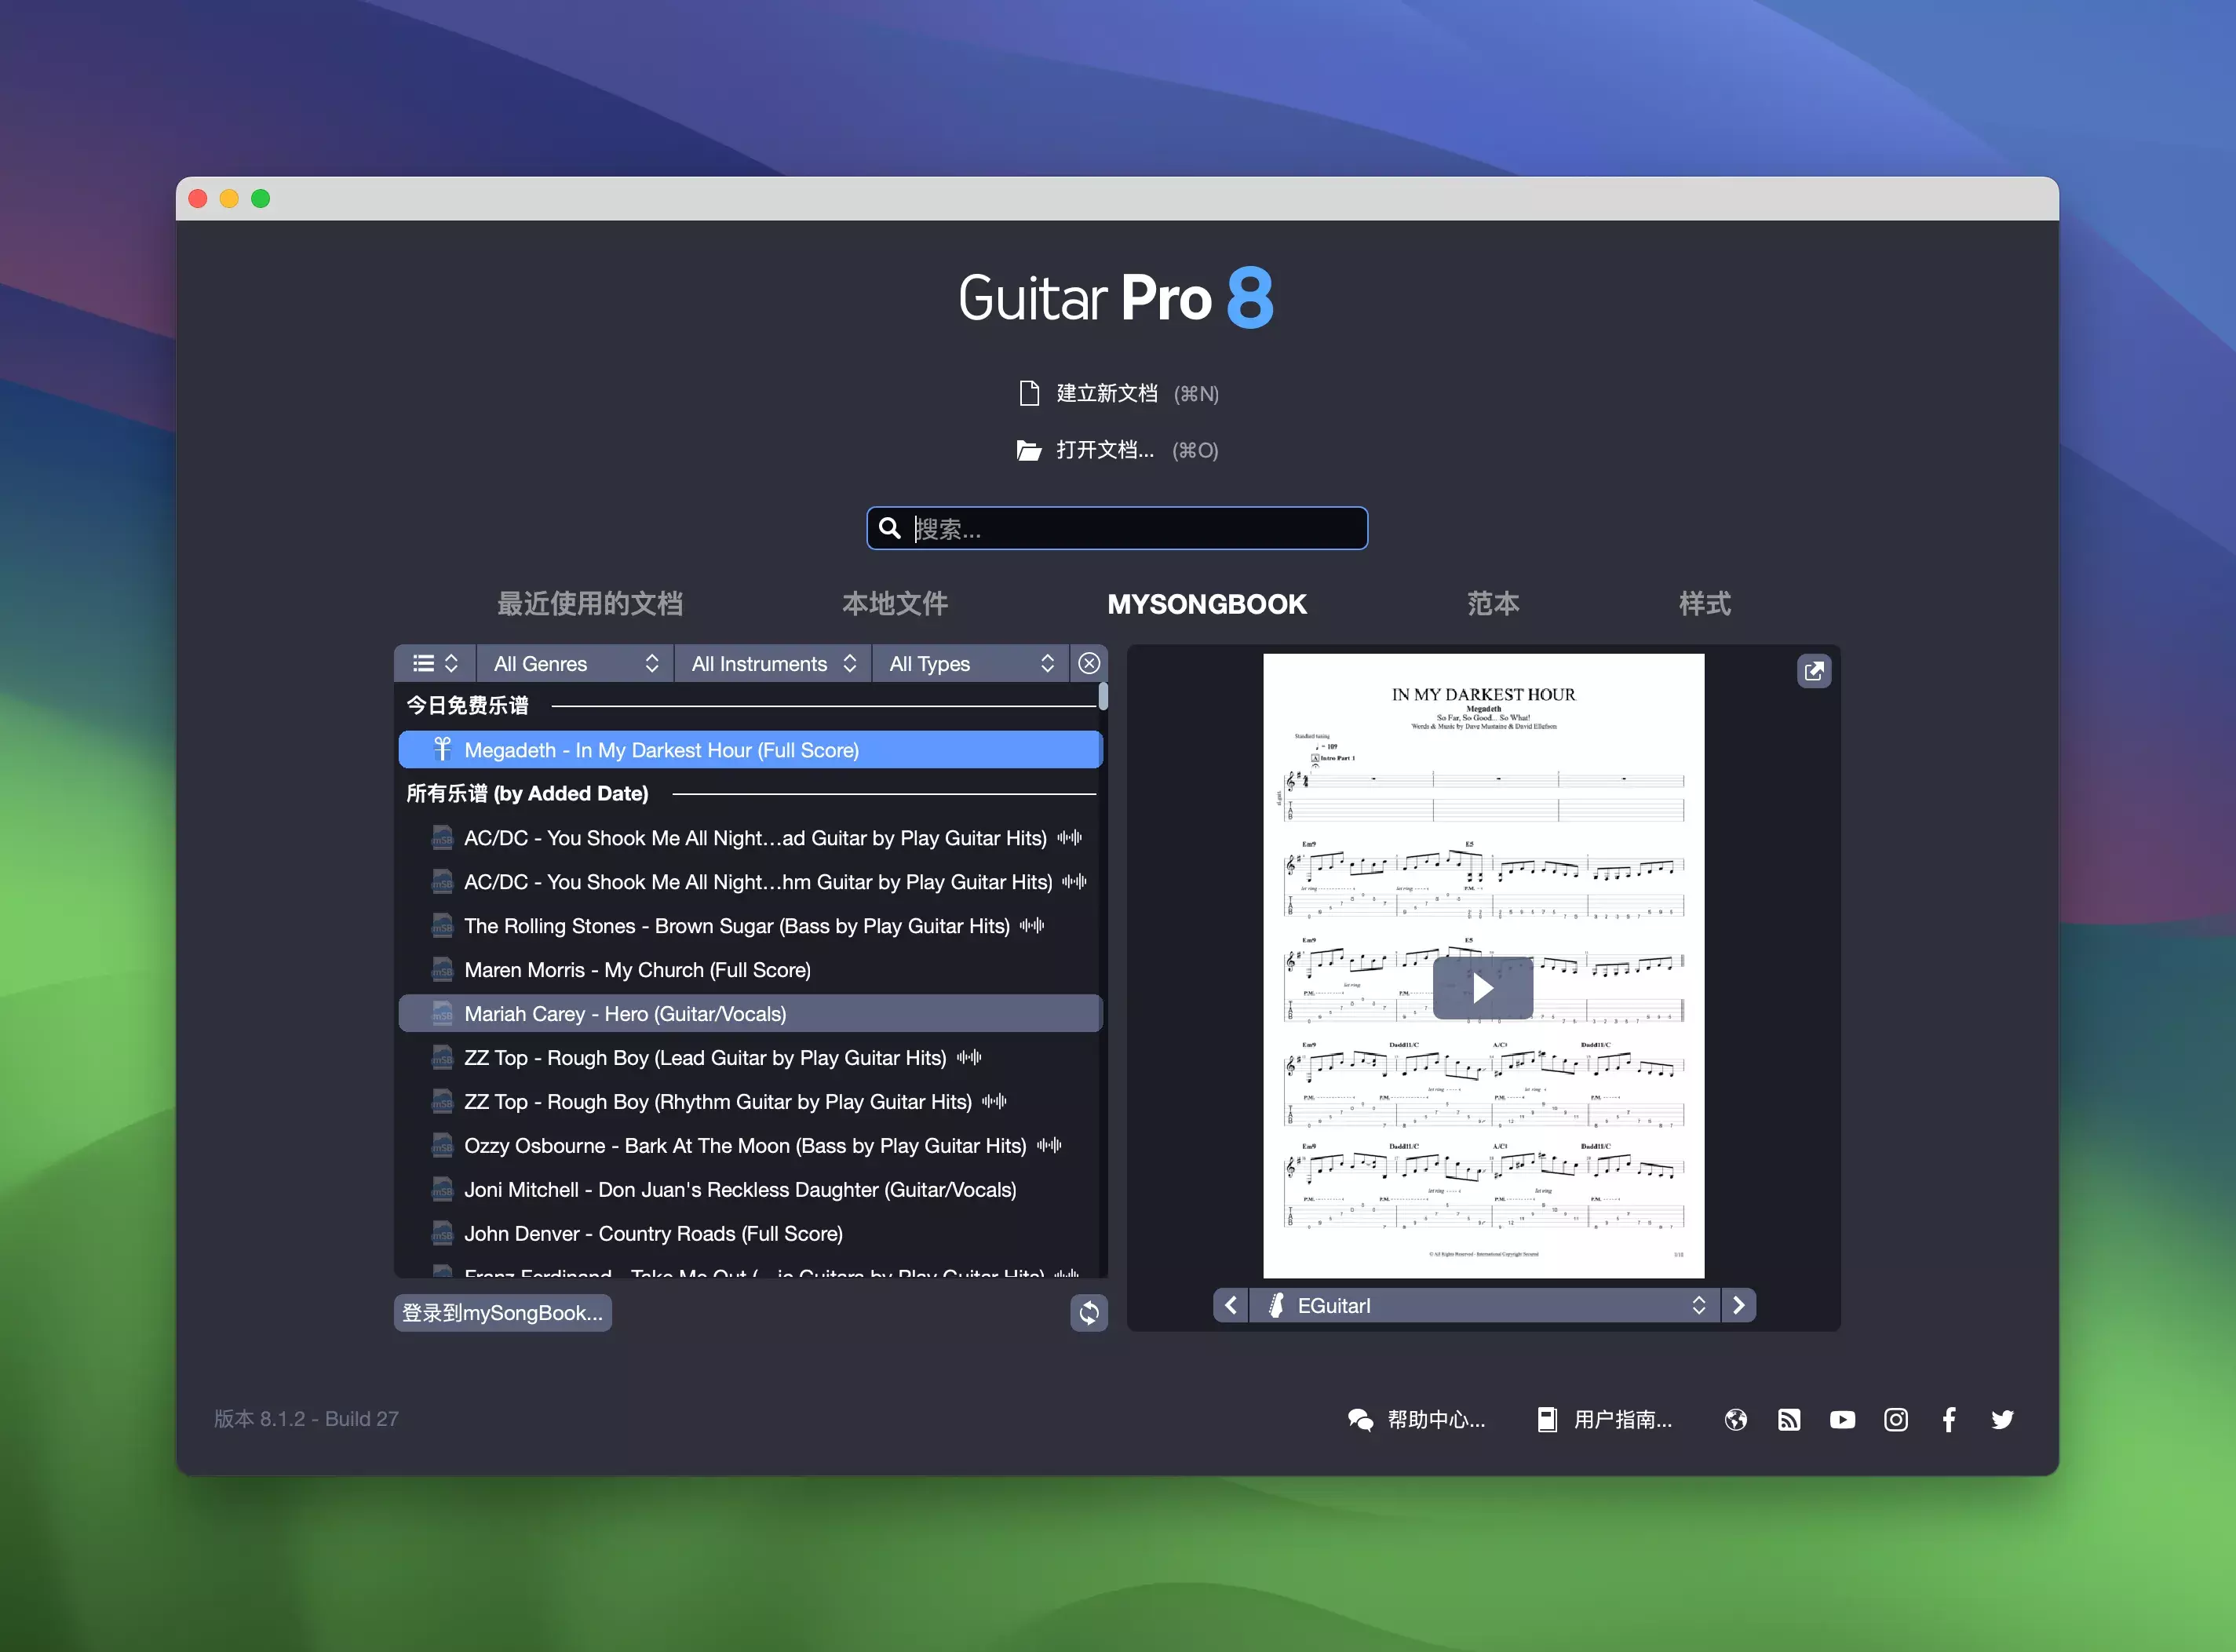
Task: Open the Instagram social icon
Action: [x=1895, y=1419]
